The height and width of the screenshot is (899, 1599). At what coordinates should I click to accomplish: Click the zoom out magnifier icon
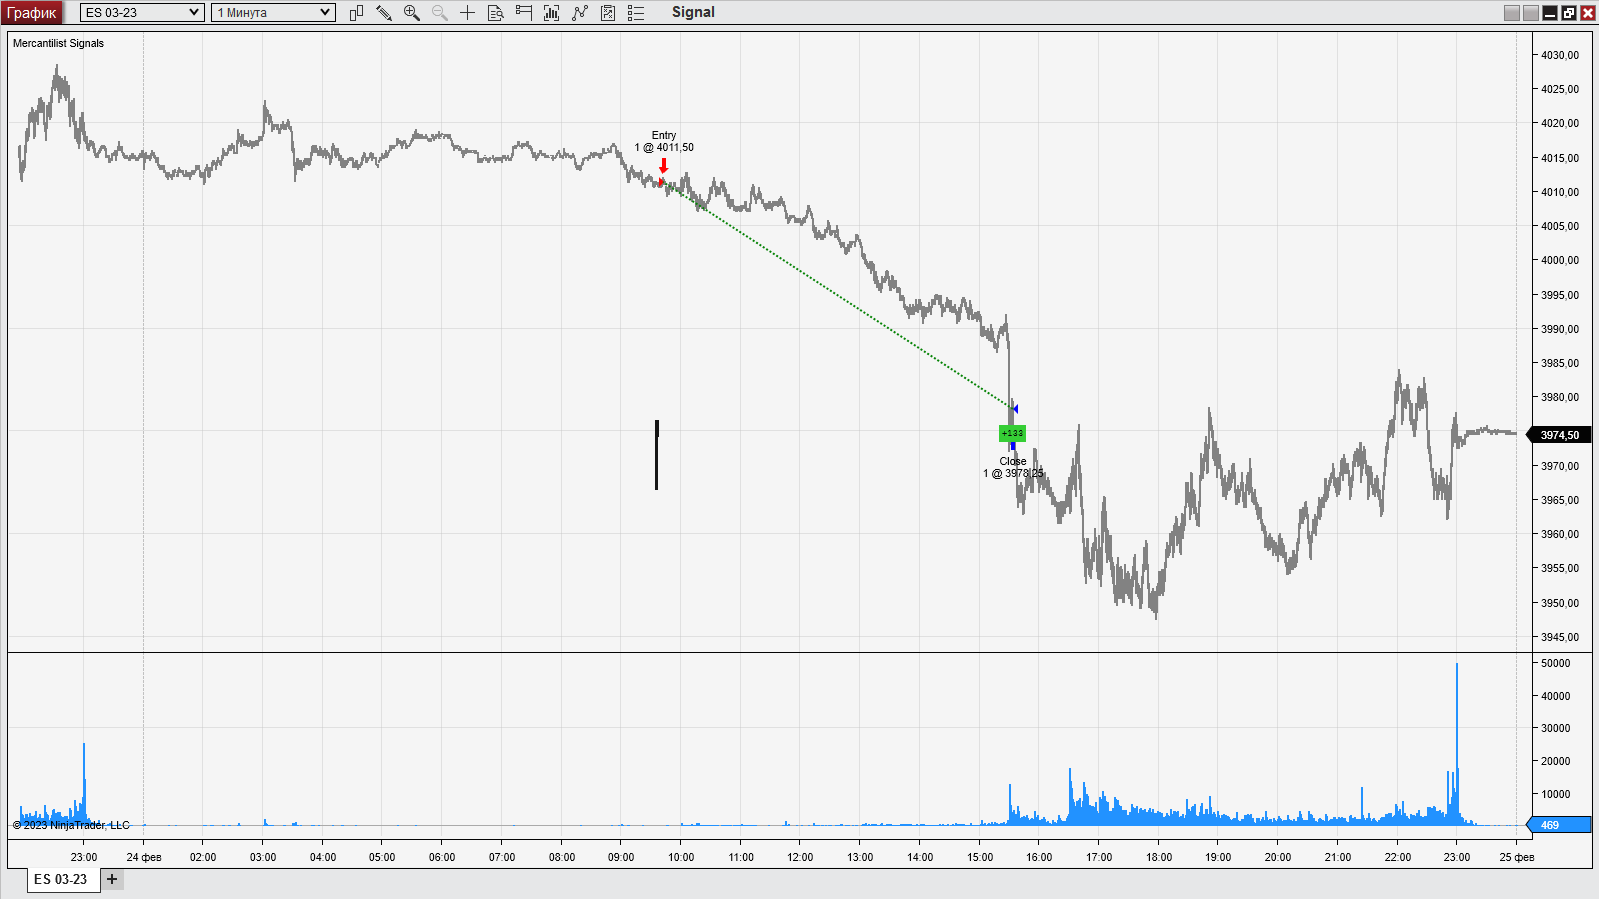439,13
